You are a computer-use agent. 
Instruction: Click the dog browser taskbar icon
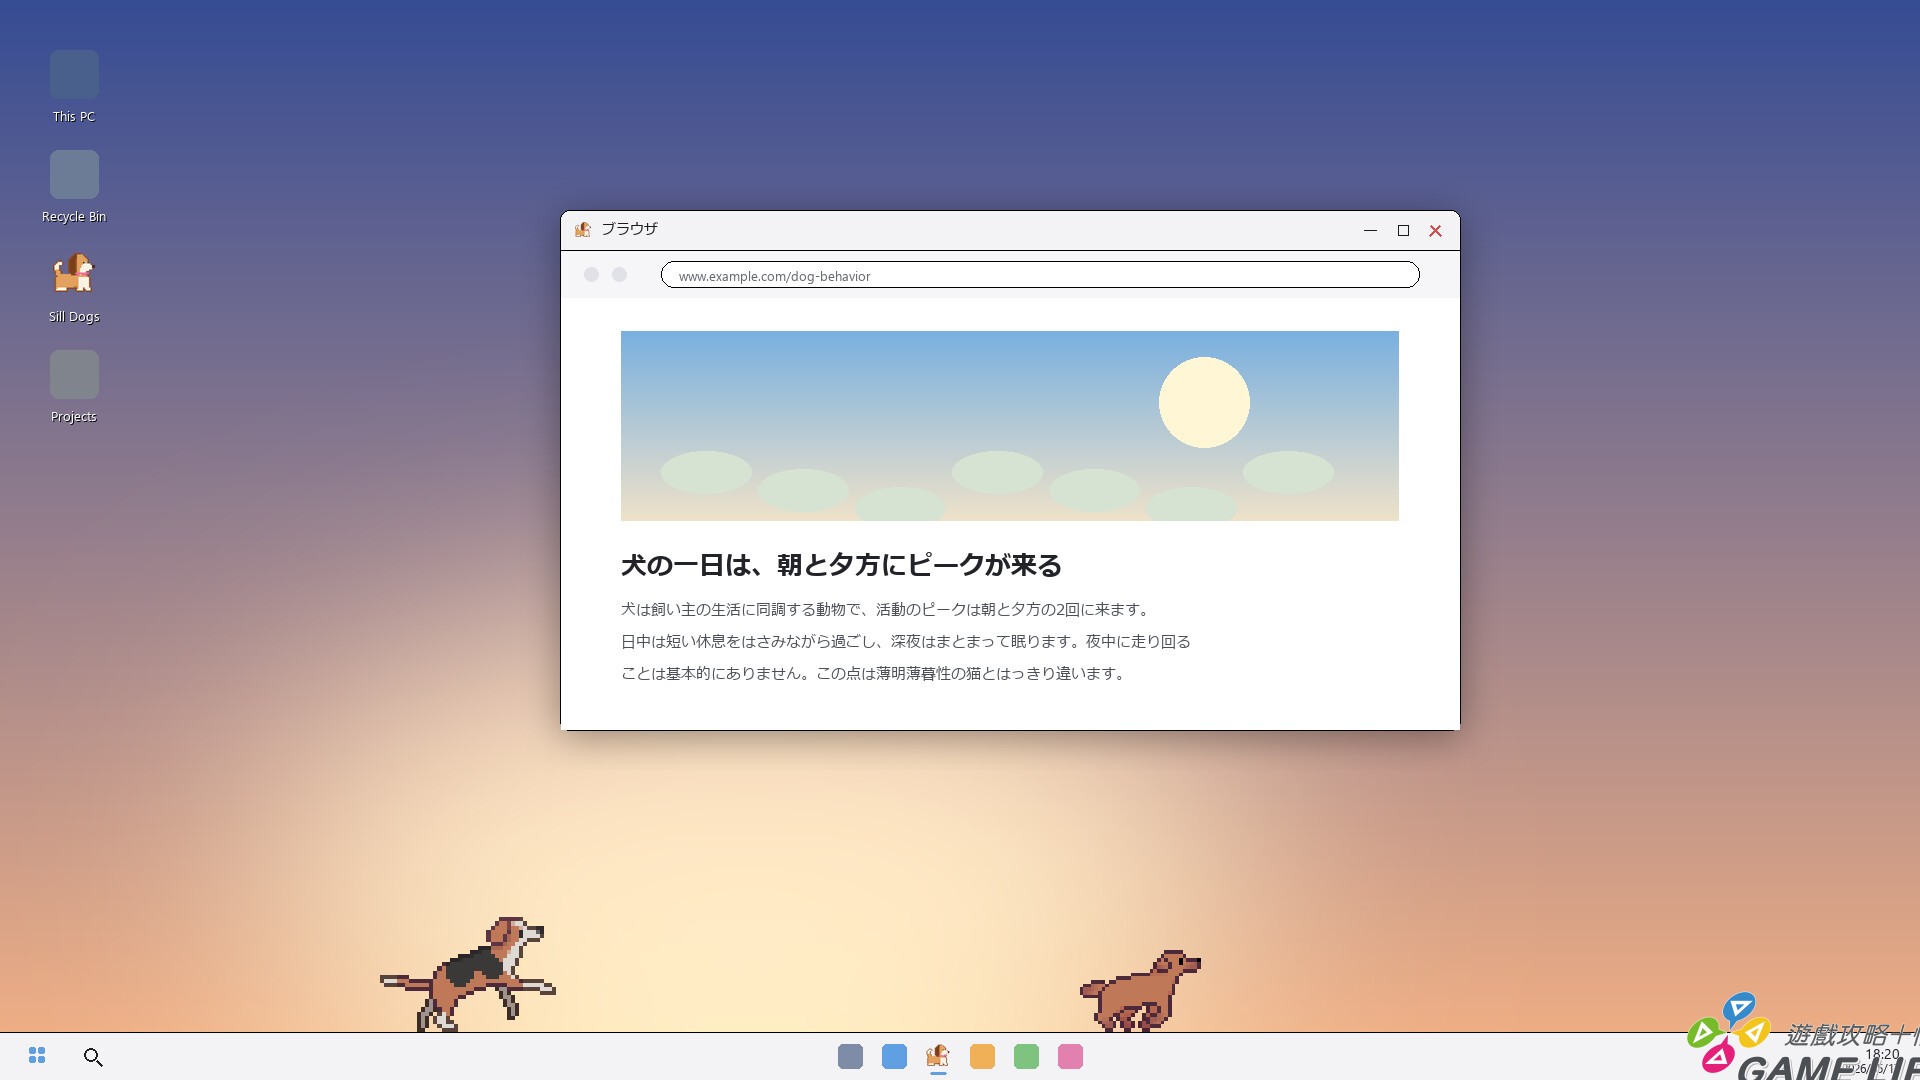pyautogui.click(x=938, y=1056)
